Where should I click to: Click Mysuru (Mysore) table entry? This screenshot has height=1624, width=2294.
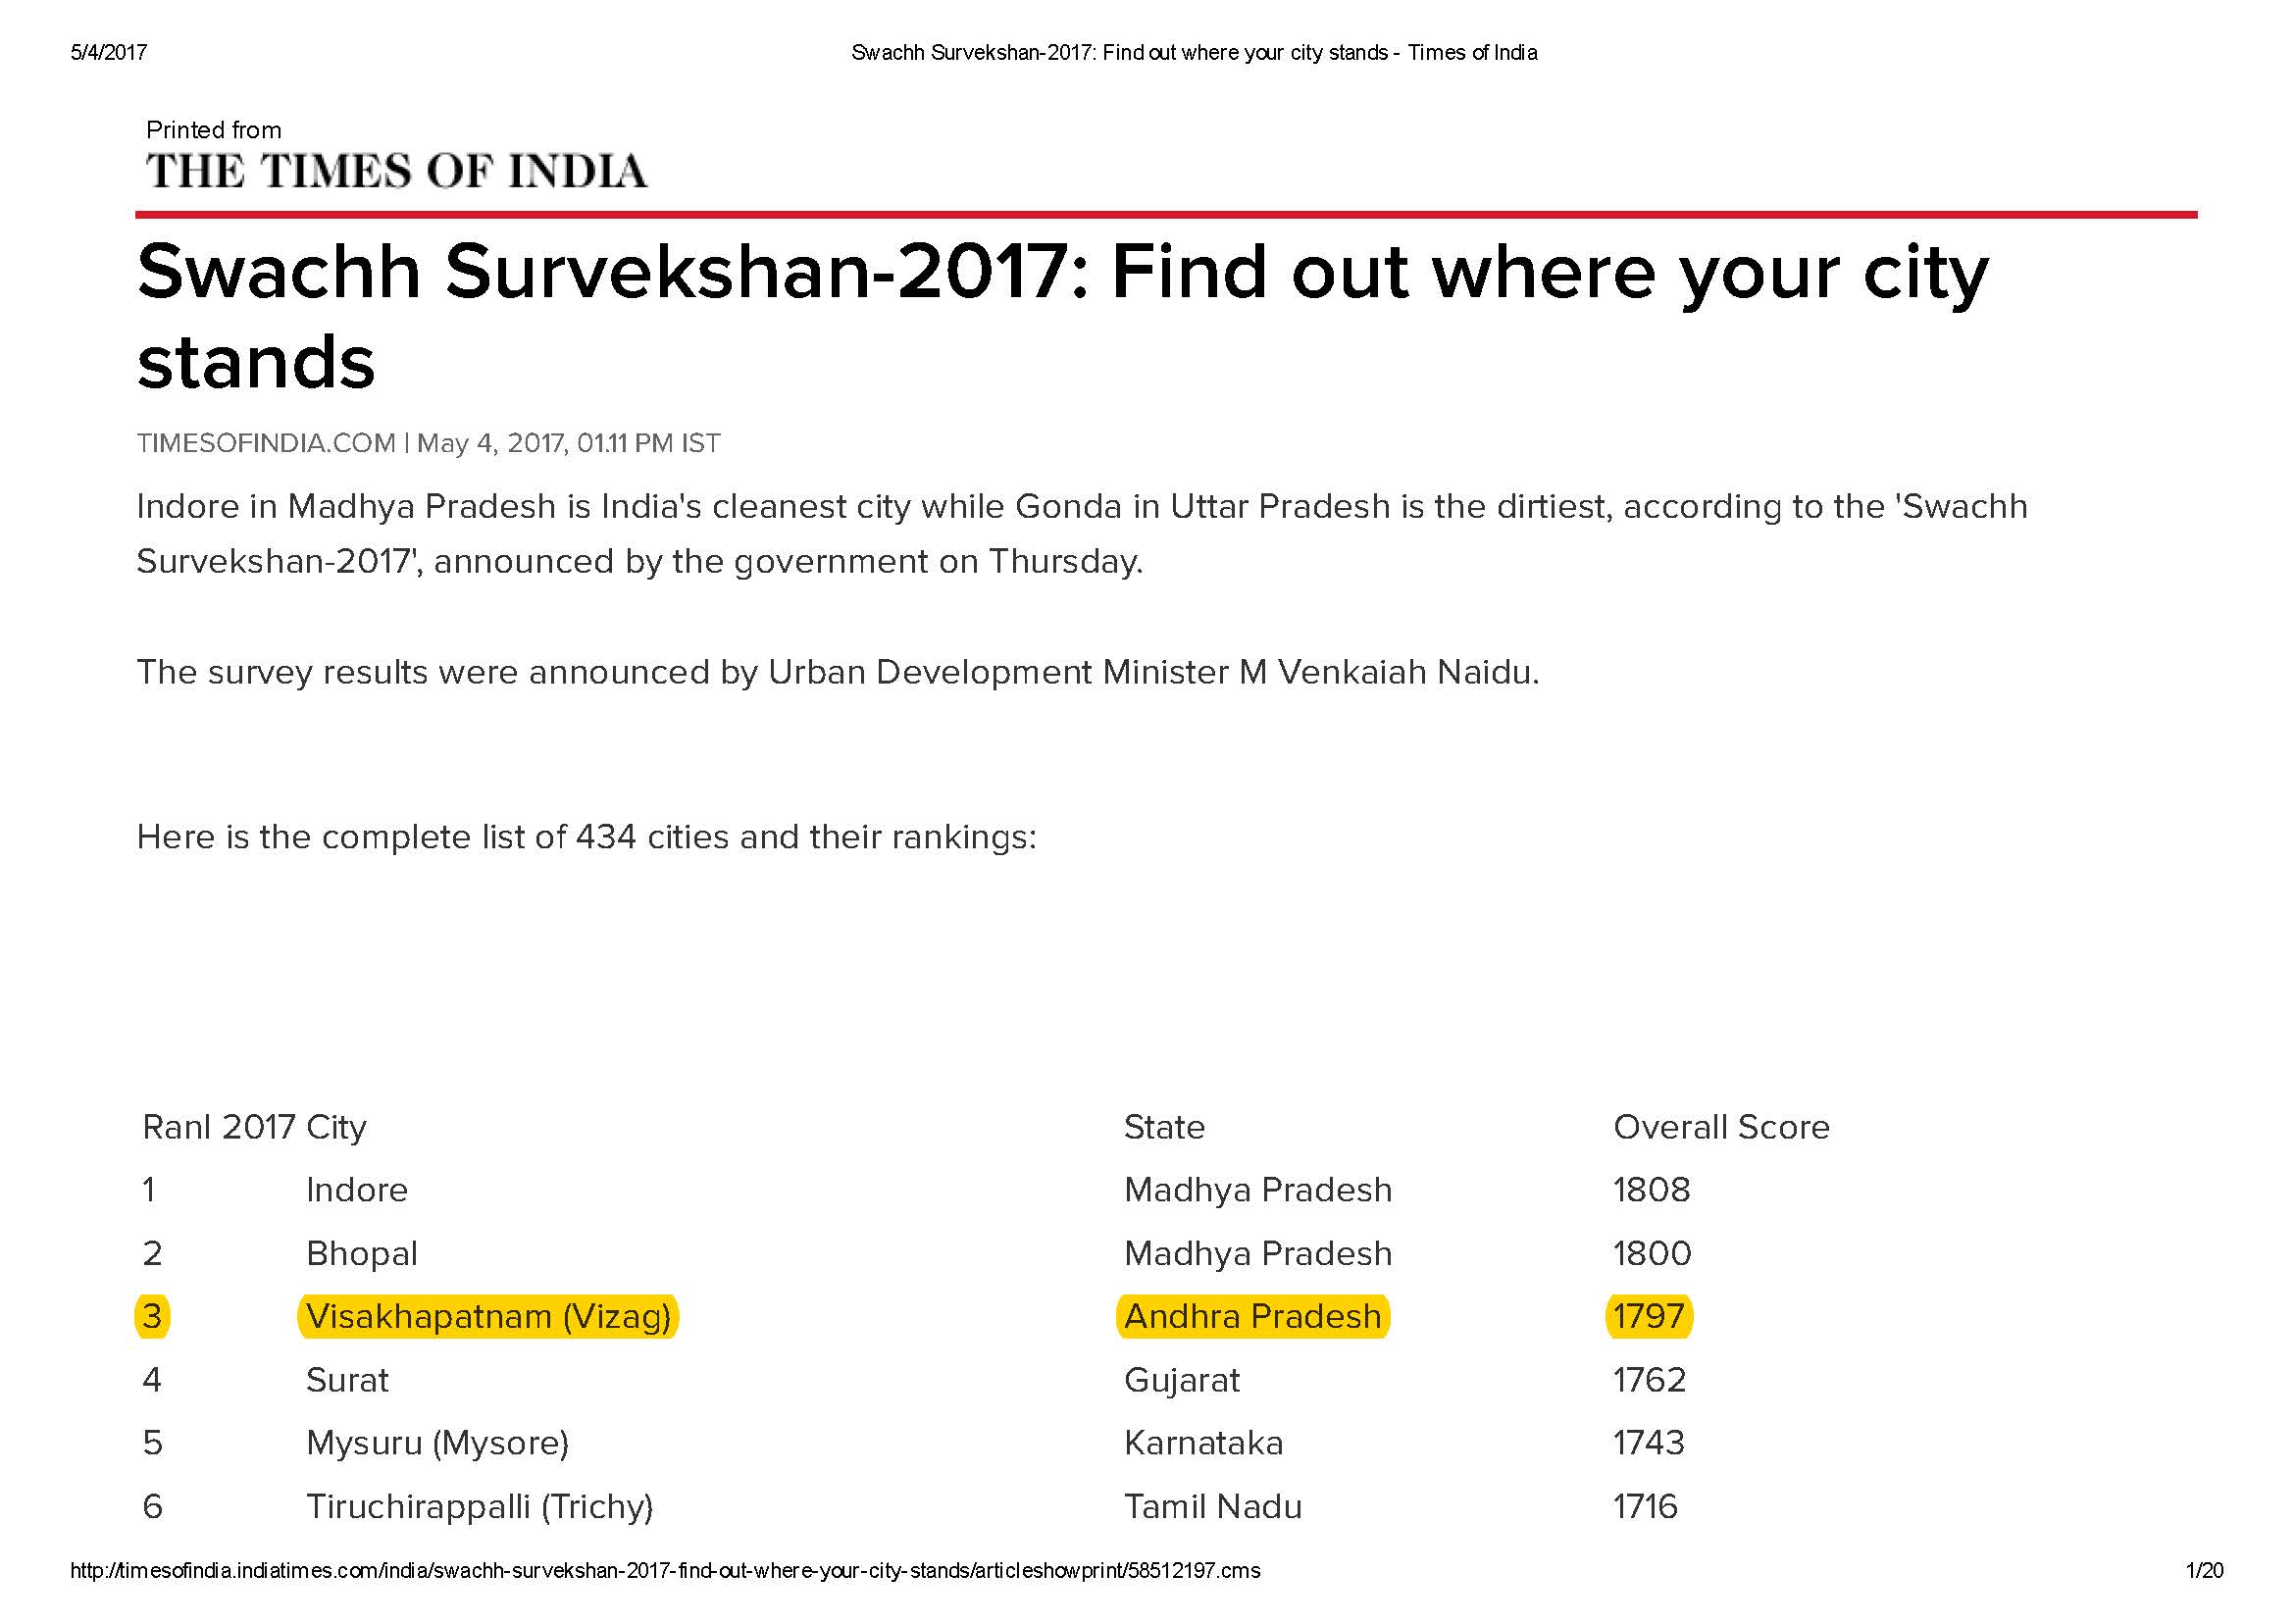click(437, 1443)
